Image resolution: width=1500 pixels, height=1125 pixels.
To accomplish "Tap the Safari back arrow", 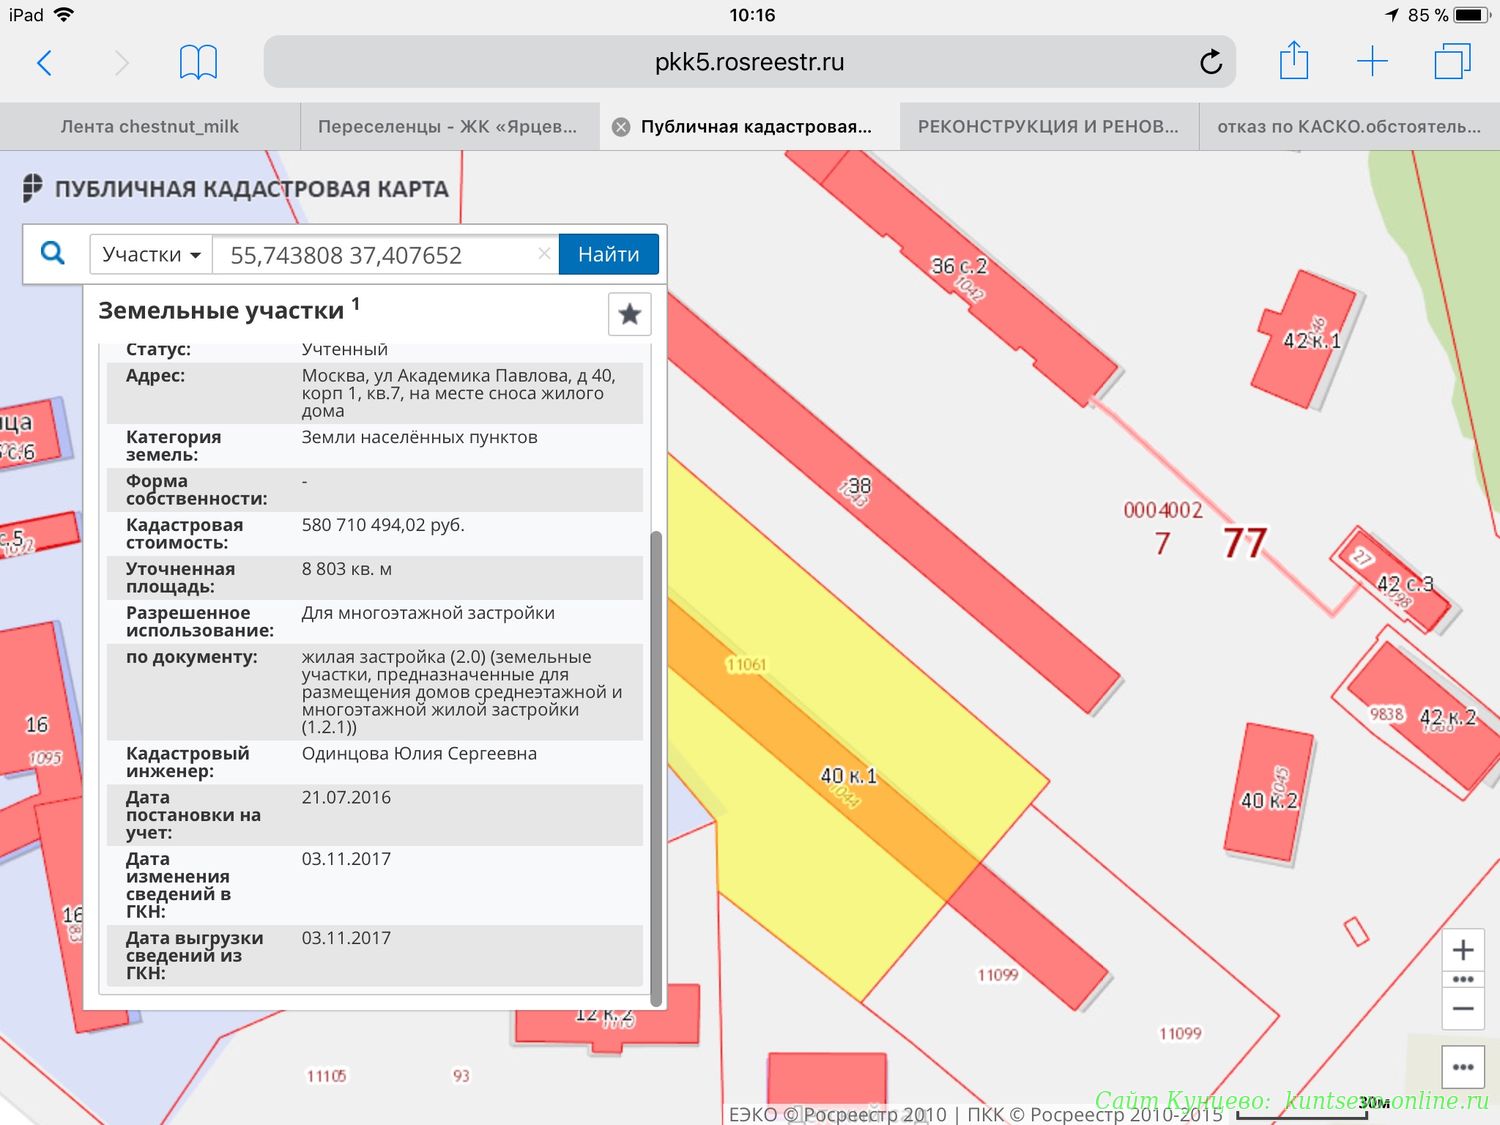I will tap(44, 63).
